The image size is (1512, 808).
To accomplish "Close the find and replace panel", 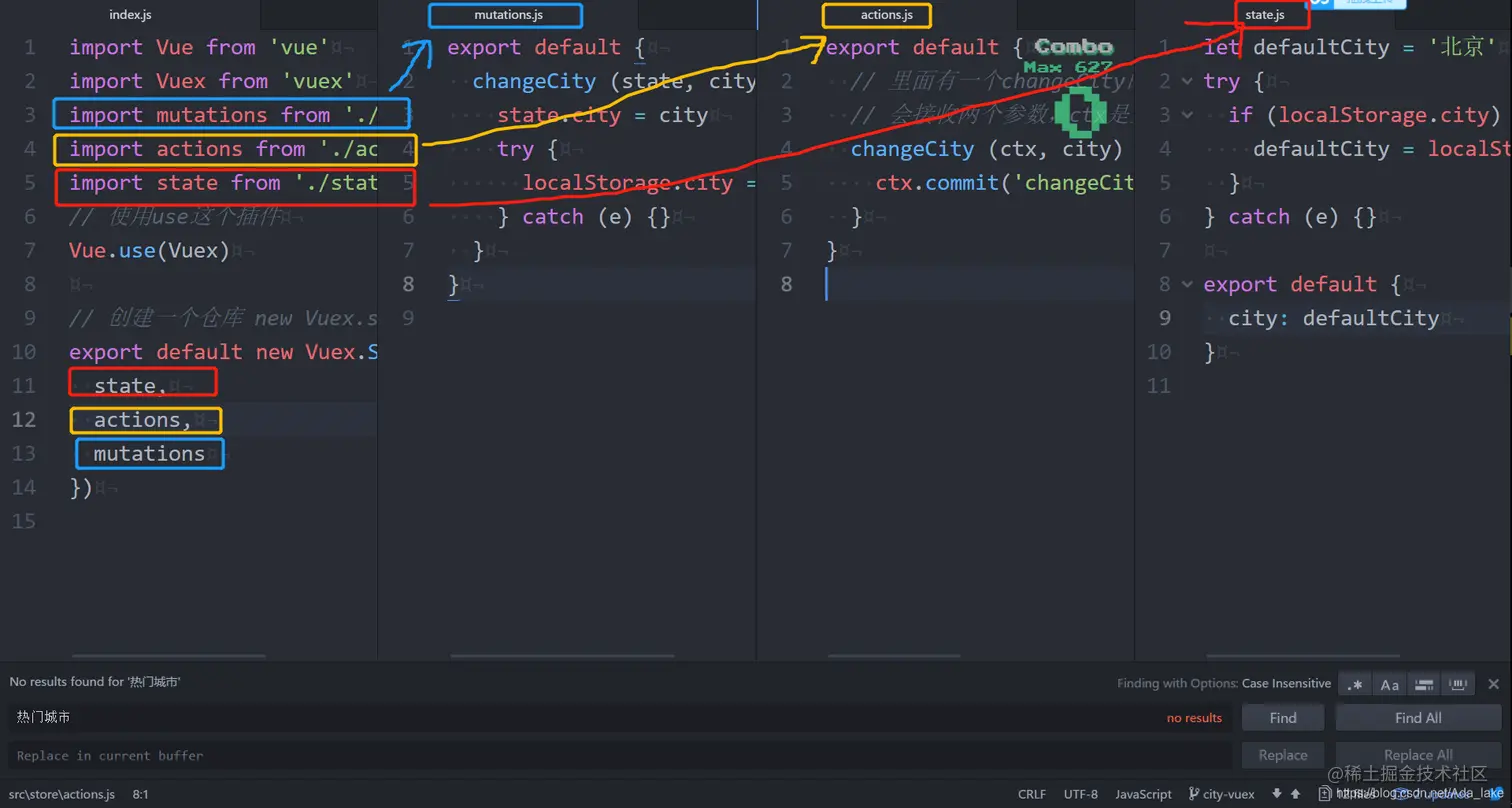I will click(1493, 684).
